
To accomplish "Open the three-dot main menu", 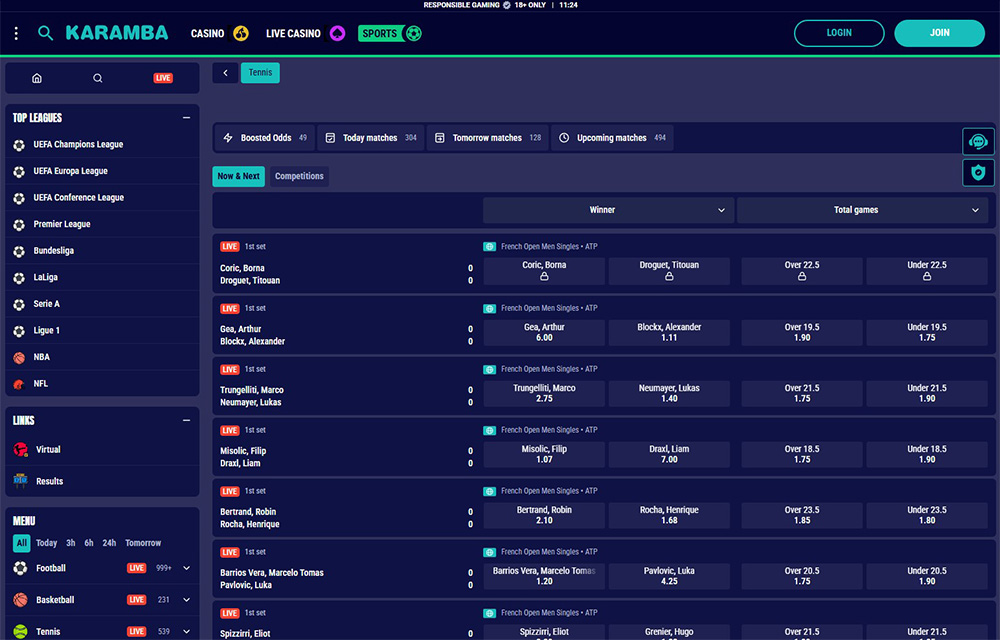I will [x=16, y=33].
